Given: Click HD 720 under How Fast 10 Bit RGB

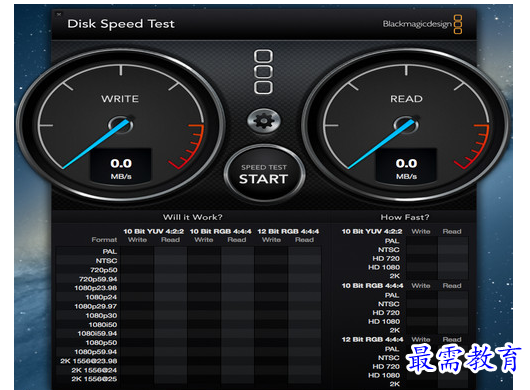Looking at the screenshot, I should 386,313.
